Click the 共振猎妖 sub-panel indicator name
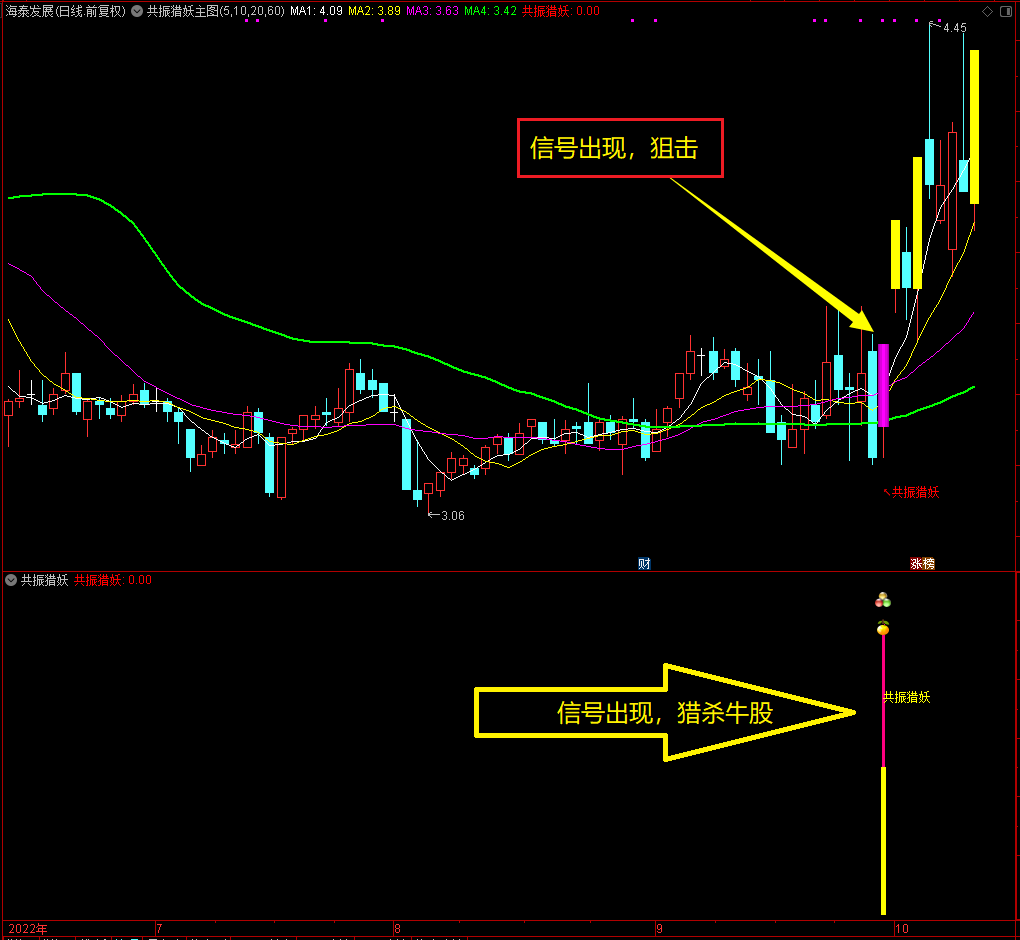This screenshot has width=1020, height=940. coord(44,580)
